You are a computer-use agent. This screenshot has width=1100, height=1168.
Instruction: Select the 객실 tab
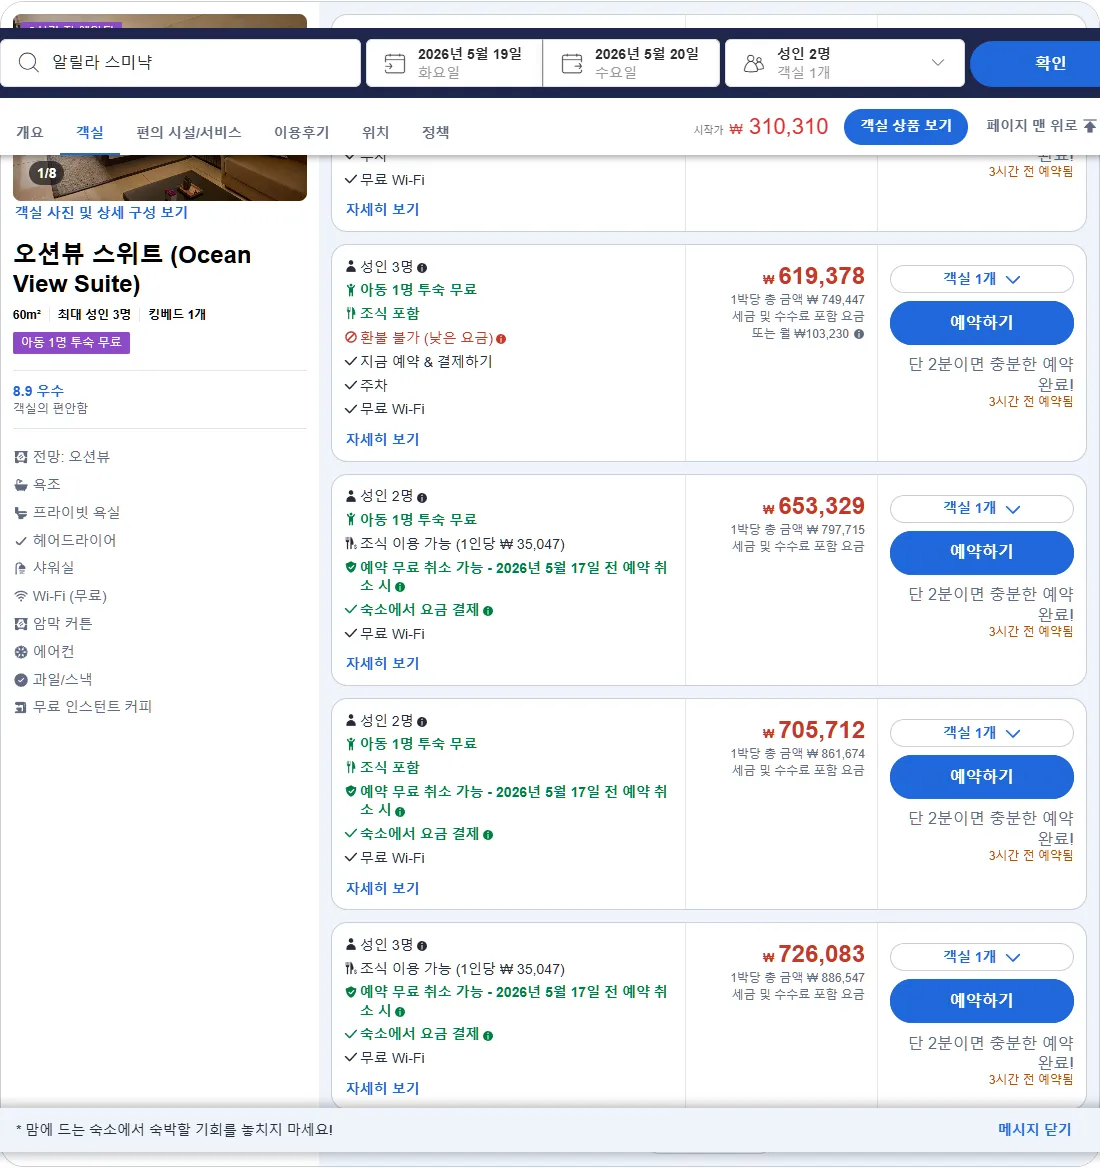pos(89,133)
